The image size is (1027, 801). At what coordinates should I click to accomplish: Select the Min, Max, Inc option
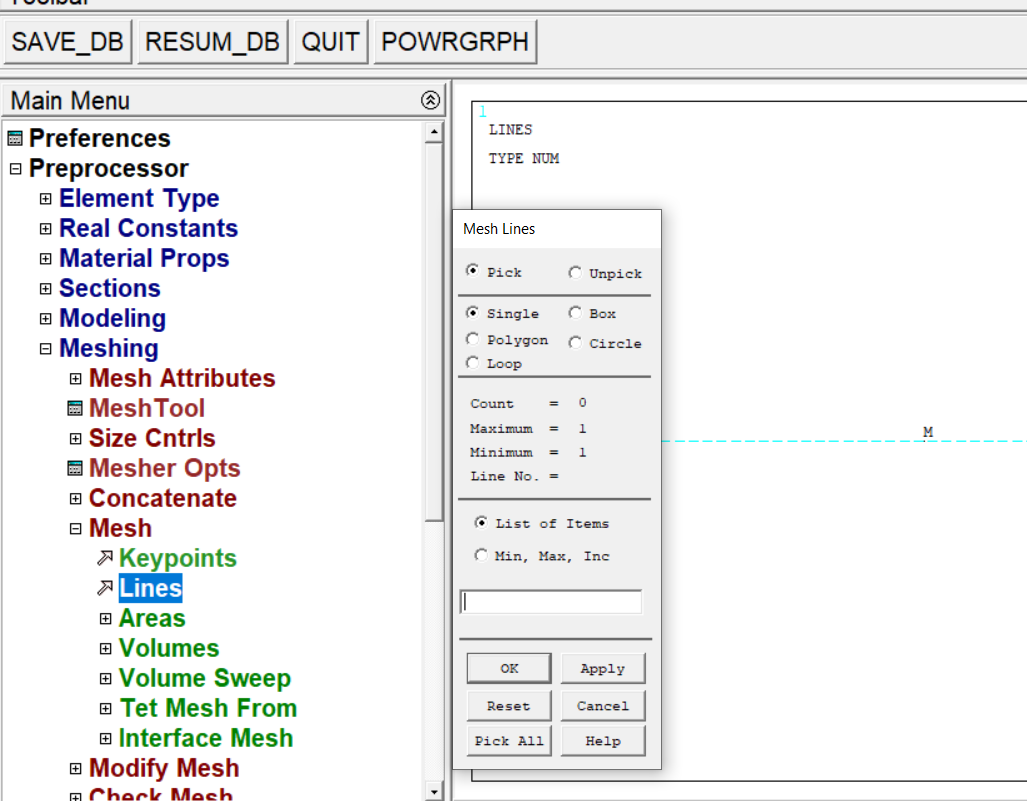481,555
